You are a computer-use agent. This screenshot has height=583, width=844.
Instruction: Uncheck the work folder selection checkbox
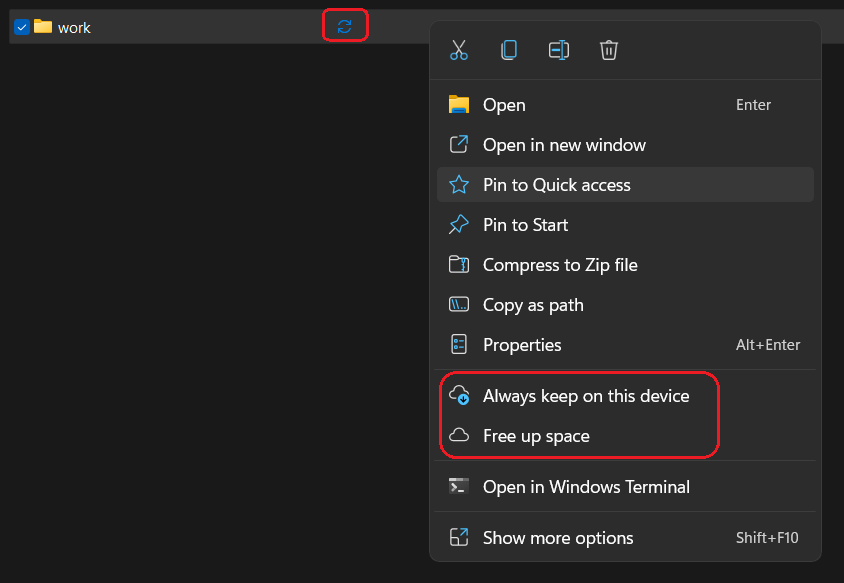point(21,27)
